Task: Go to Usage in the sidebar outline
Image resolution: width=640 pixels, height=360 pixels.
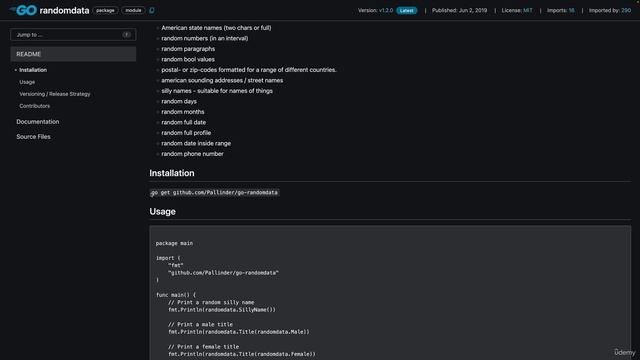Action: point(27,82)
